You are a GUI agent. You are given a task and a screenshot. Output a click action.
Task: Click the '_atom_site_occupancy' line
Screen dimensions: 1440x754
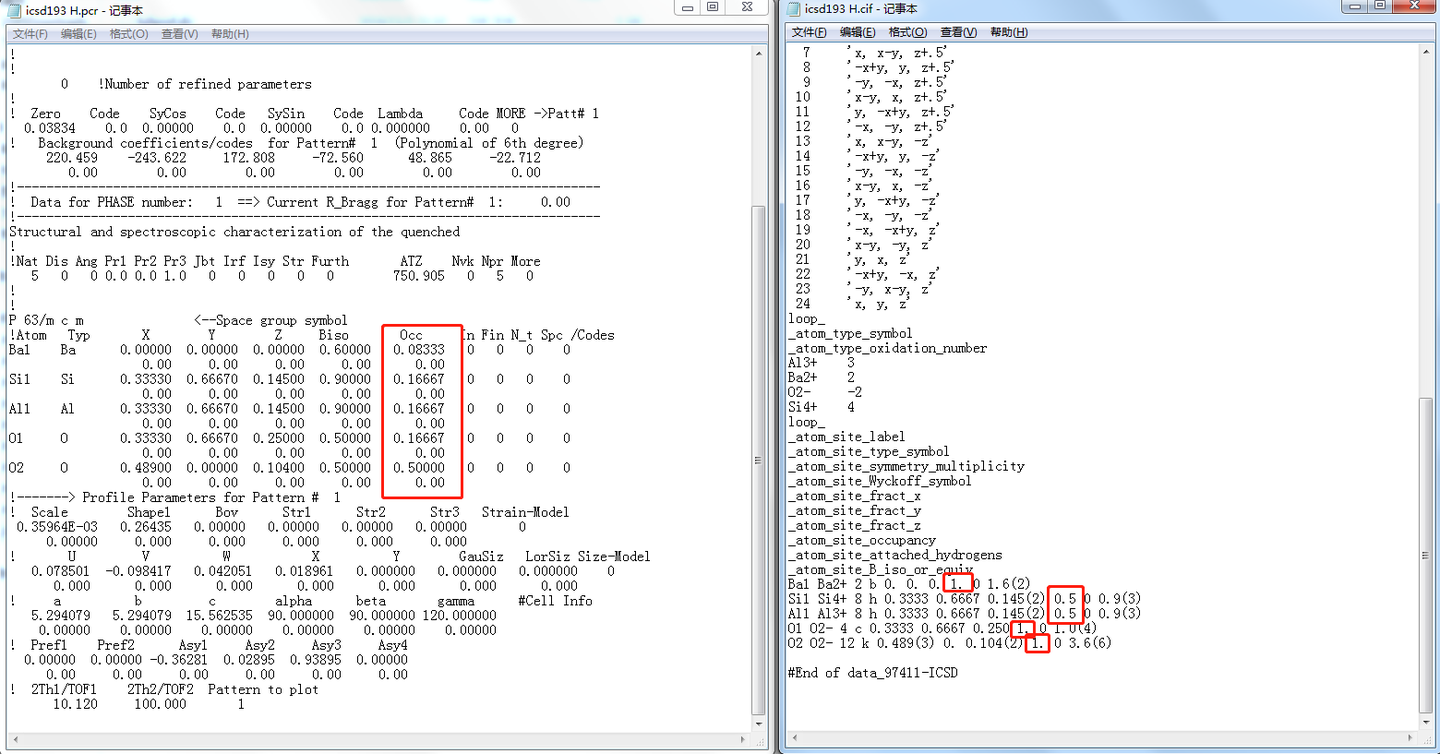click(x=861, y=540)
